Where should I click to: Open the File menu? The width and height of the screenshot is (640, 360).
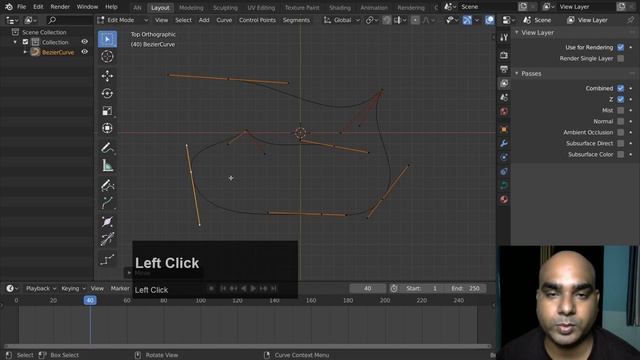tap(22, 7)
